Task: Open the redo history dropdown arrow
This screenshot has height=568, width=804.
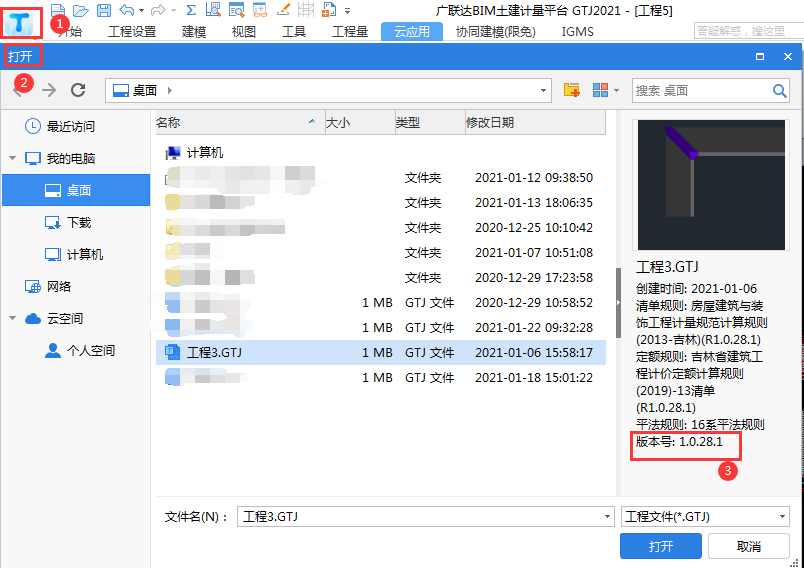Action: pos(173,10)
